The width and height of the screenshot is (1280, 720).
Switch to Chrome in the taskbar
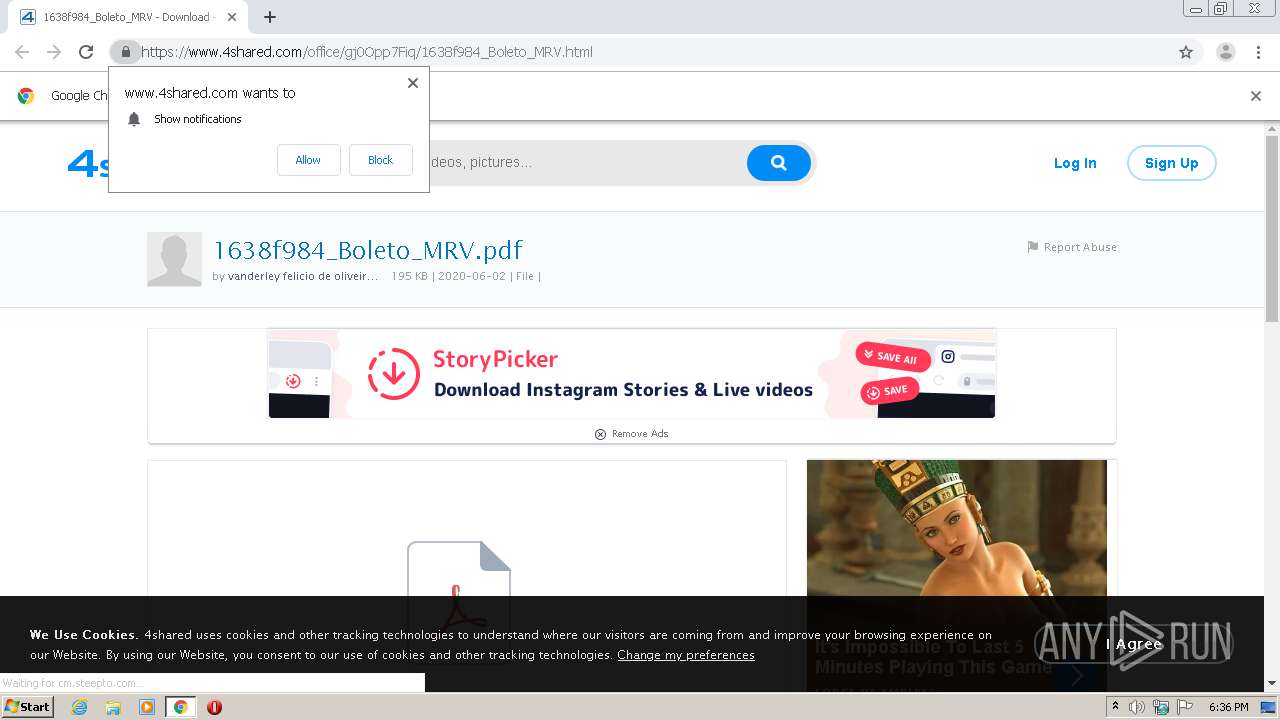coord(181,707)
